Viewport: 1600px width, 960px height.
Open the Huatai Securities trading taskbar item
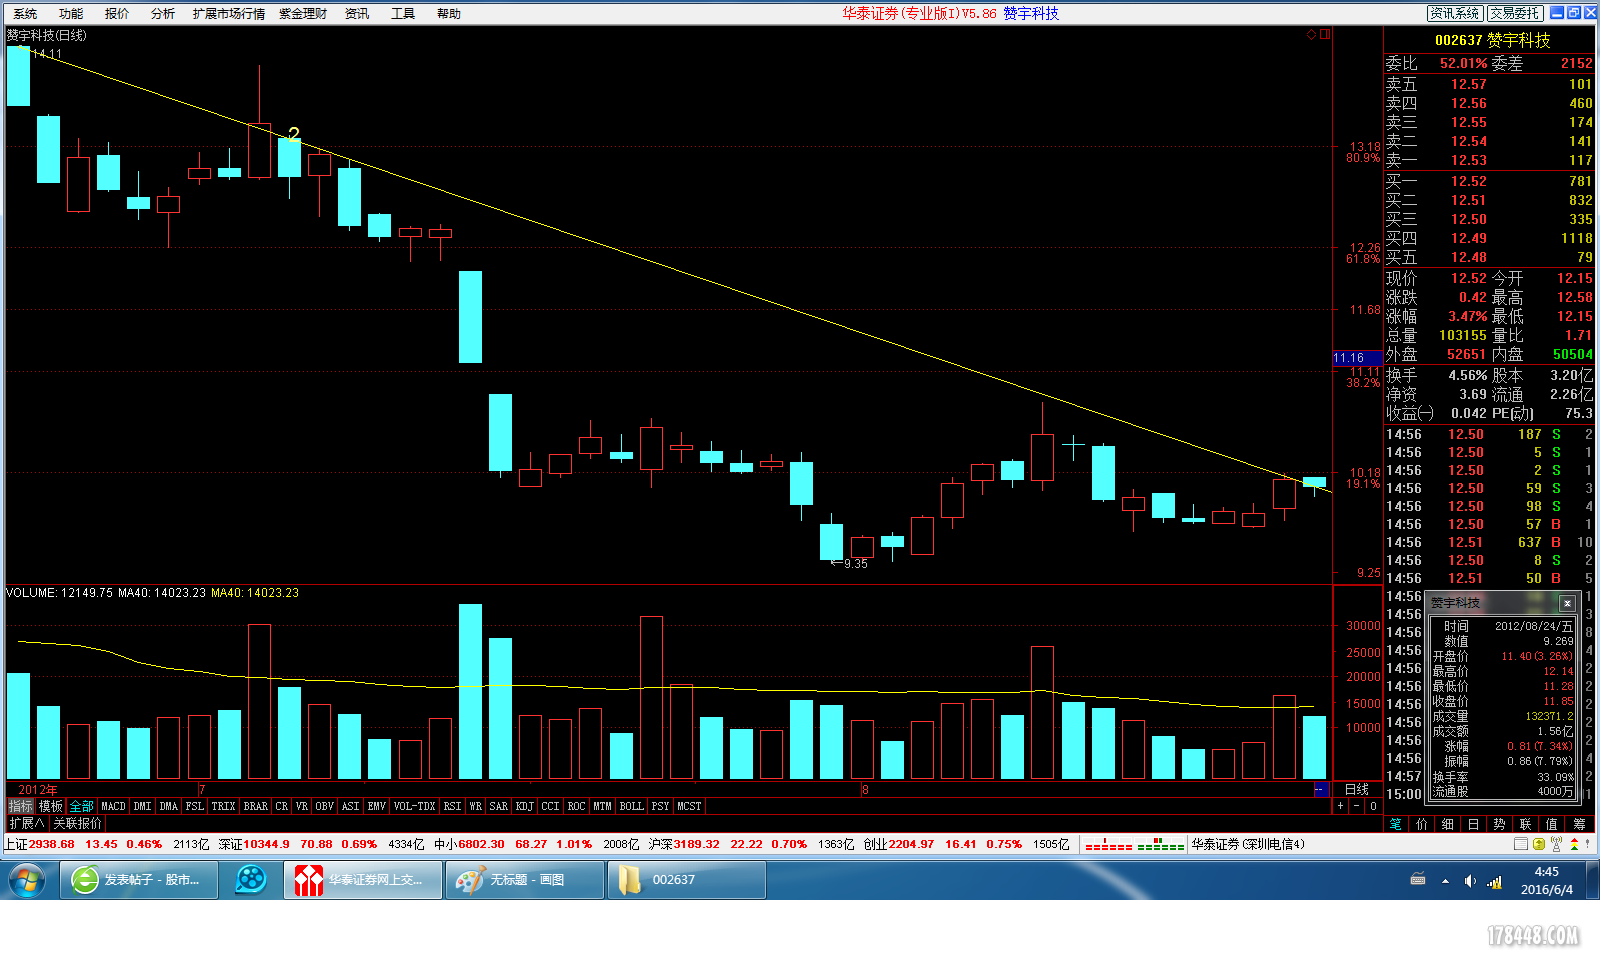pos(363,880)
